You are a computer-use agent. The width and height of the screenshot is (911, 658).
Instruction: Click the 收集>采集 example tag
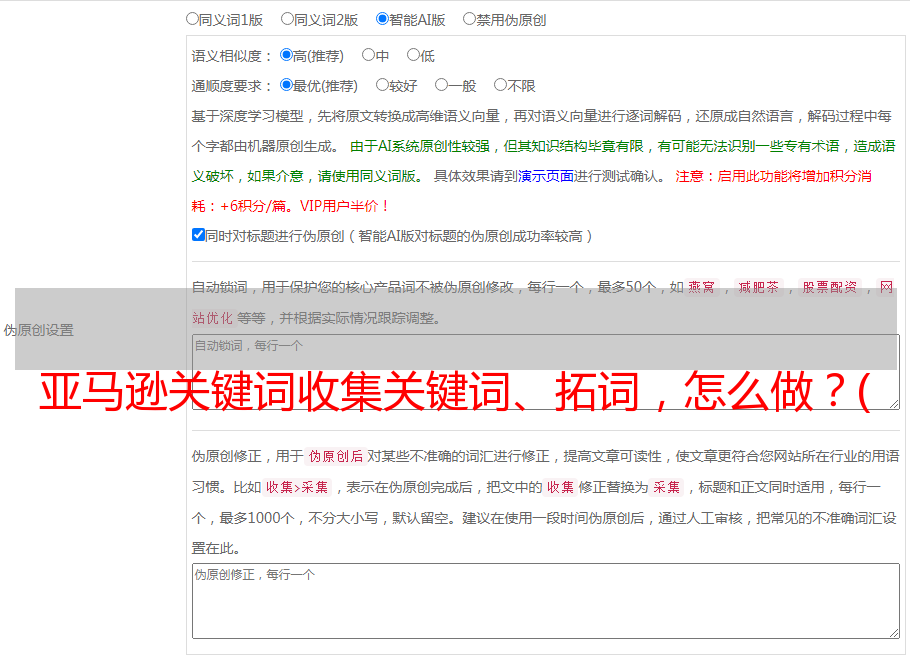pyautogui.click(x=297, y=487)
